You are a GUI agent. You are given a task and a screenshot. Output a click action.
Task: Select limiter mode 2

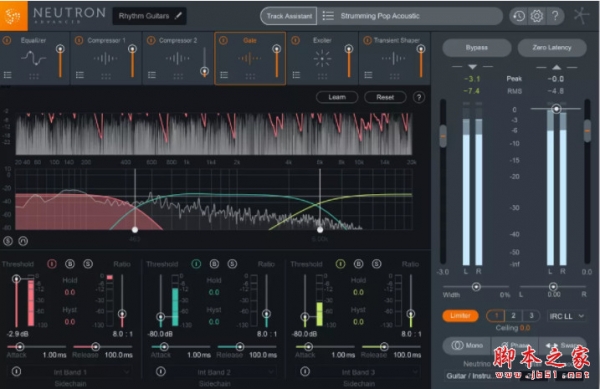(514, 316)
